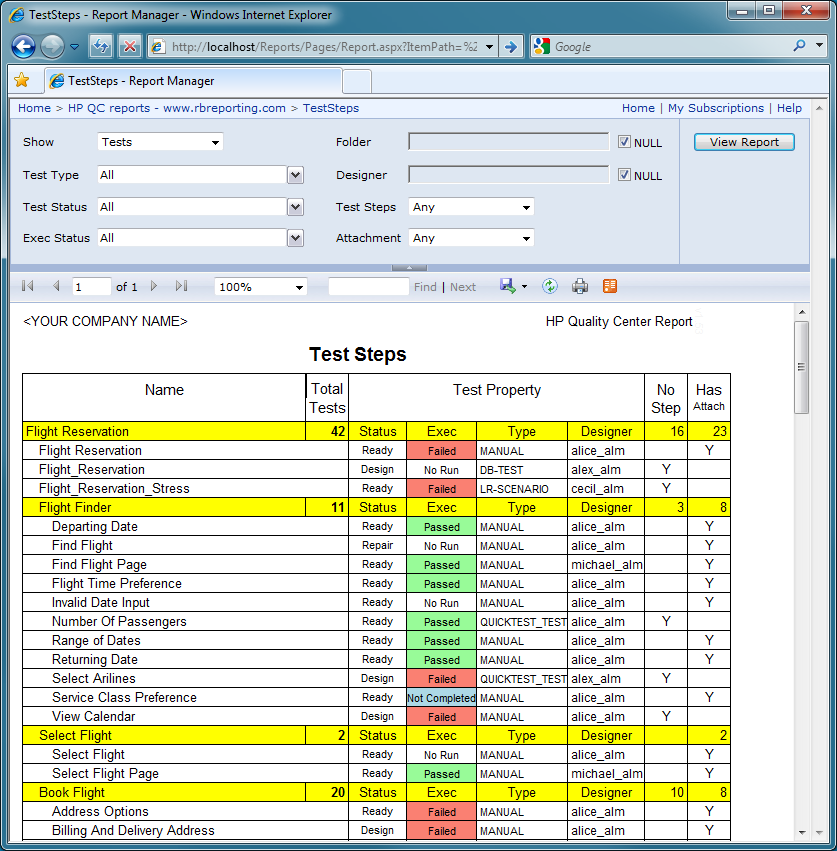Stop loading the page in Internet Explorer
Screen dimensions: 837x851
127,46
